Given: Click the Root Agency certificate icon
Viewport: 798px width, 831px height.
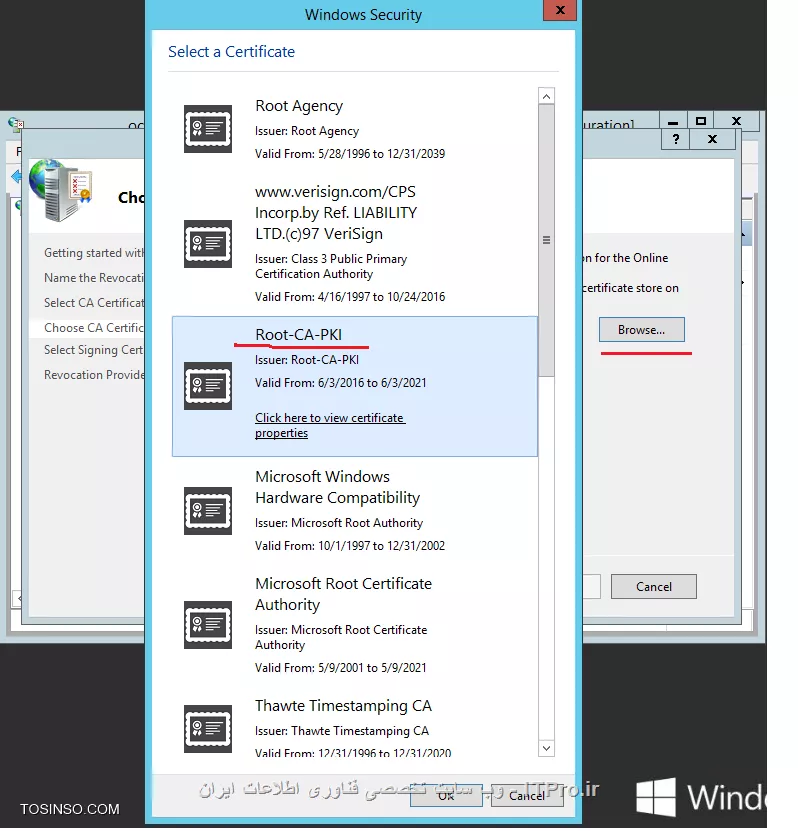Looking at the screenshot, I should pos(208,129).
